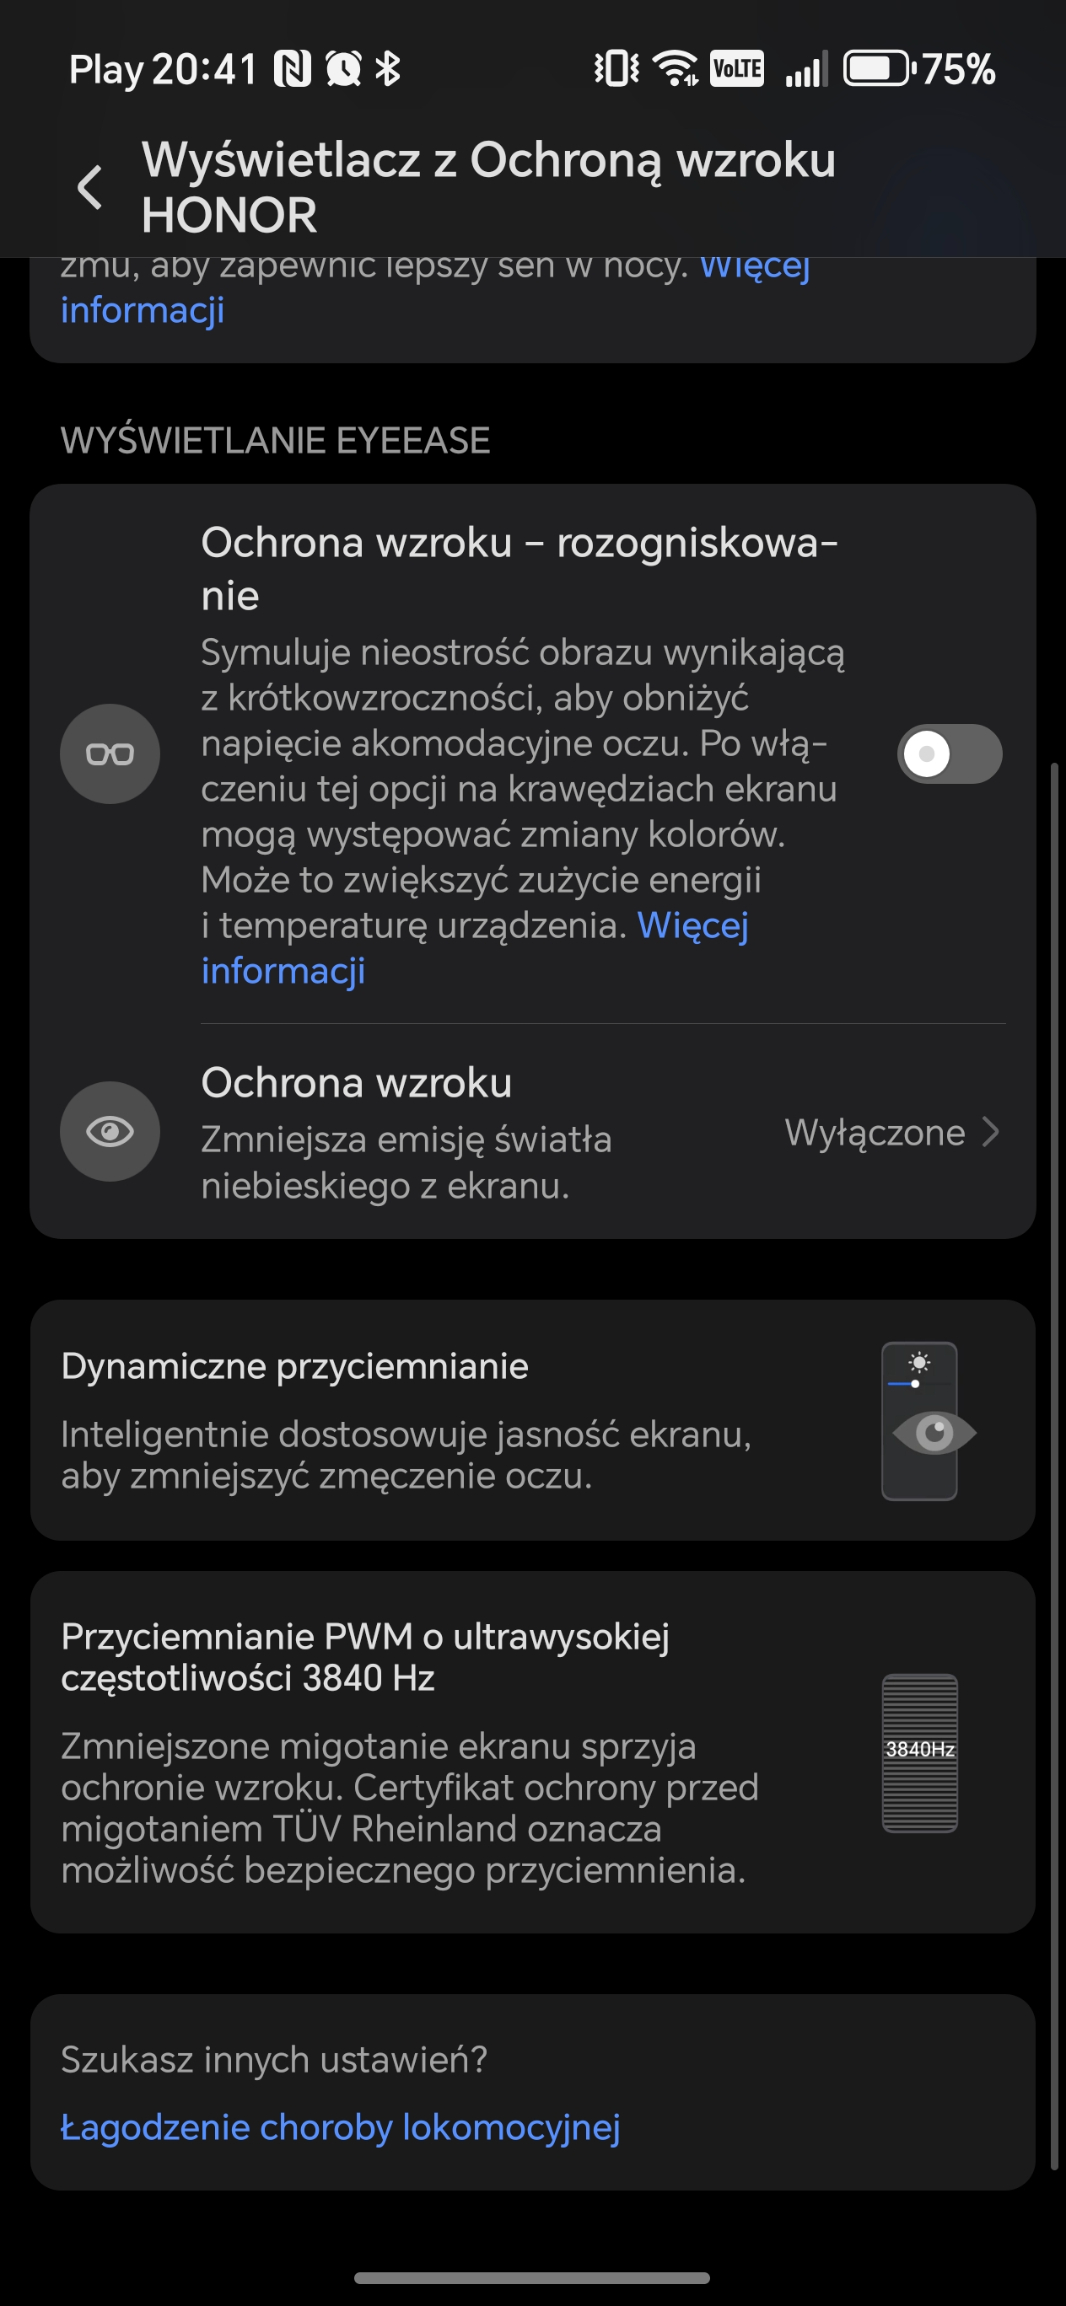This screenshot has width=1066, height=2306.
Task: Tap the alarm clock status icon
Action: [343, 69]
